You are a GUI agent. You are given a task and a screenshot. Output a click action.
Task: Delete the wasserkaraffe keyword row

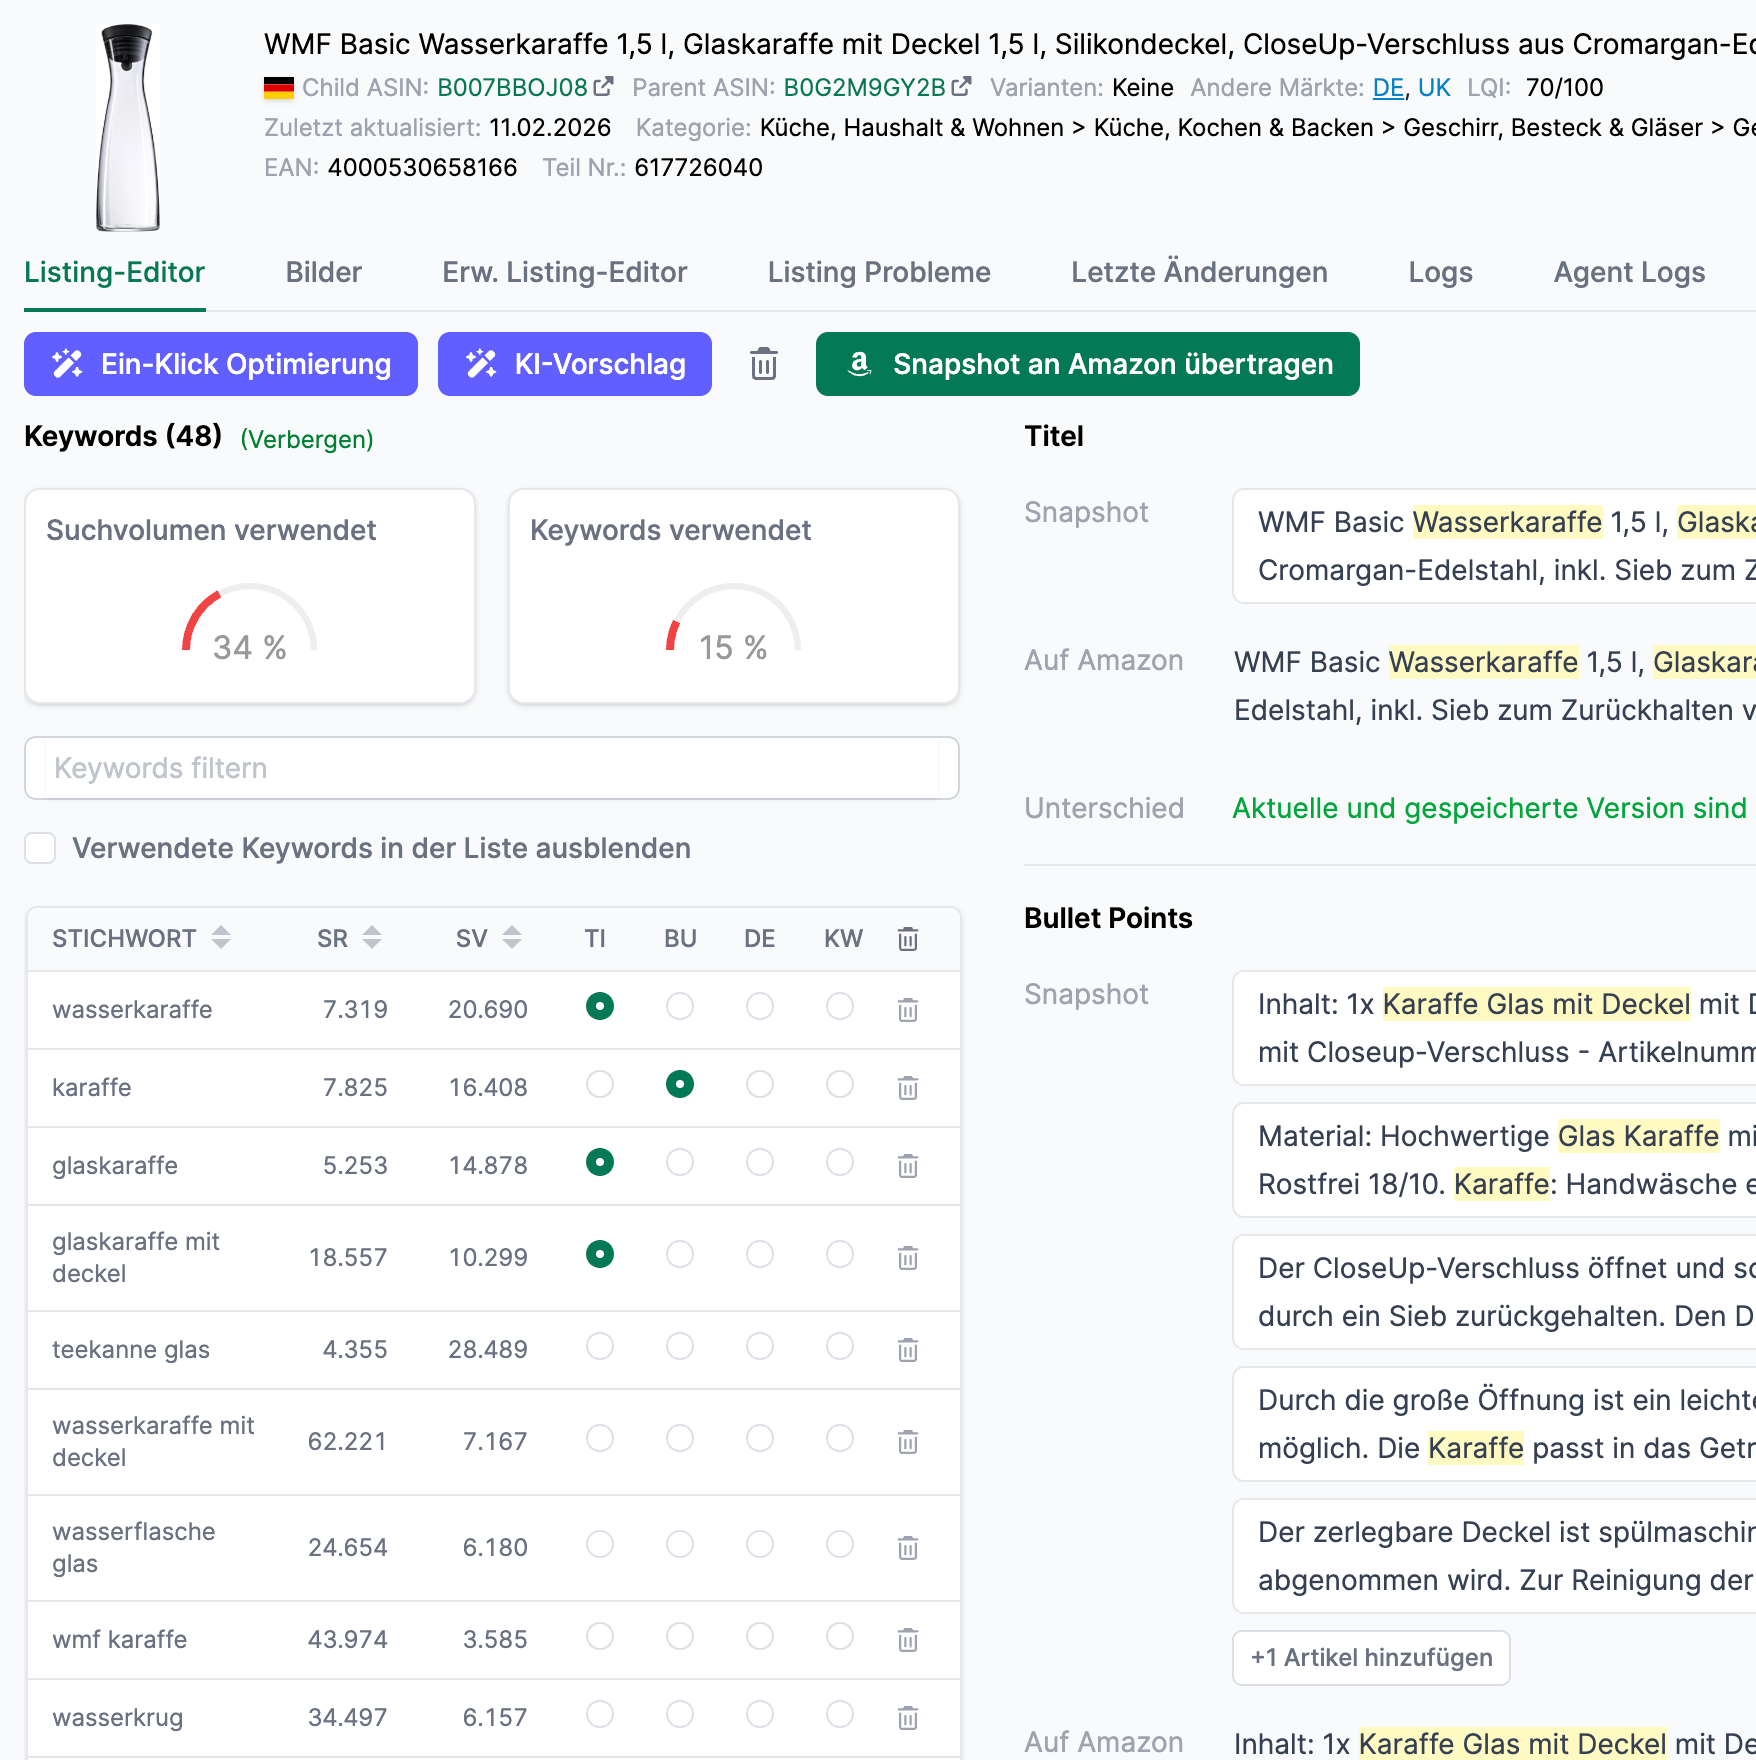click(x=907, y=1010)
